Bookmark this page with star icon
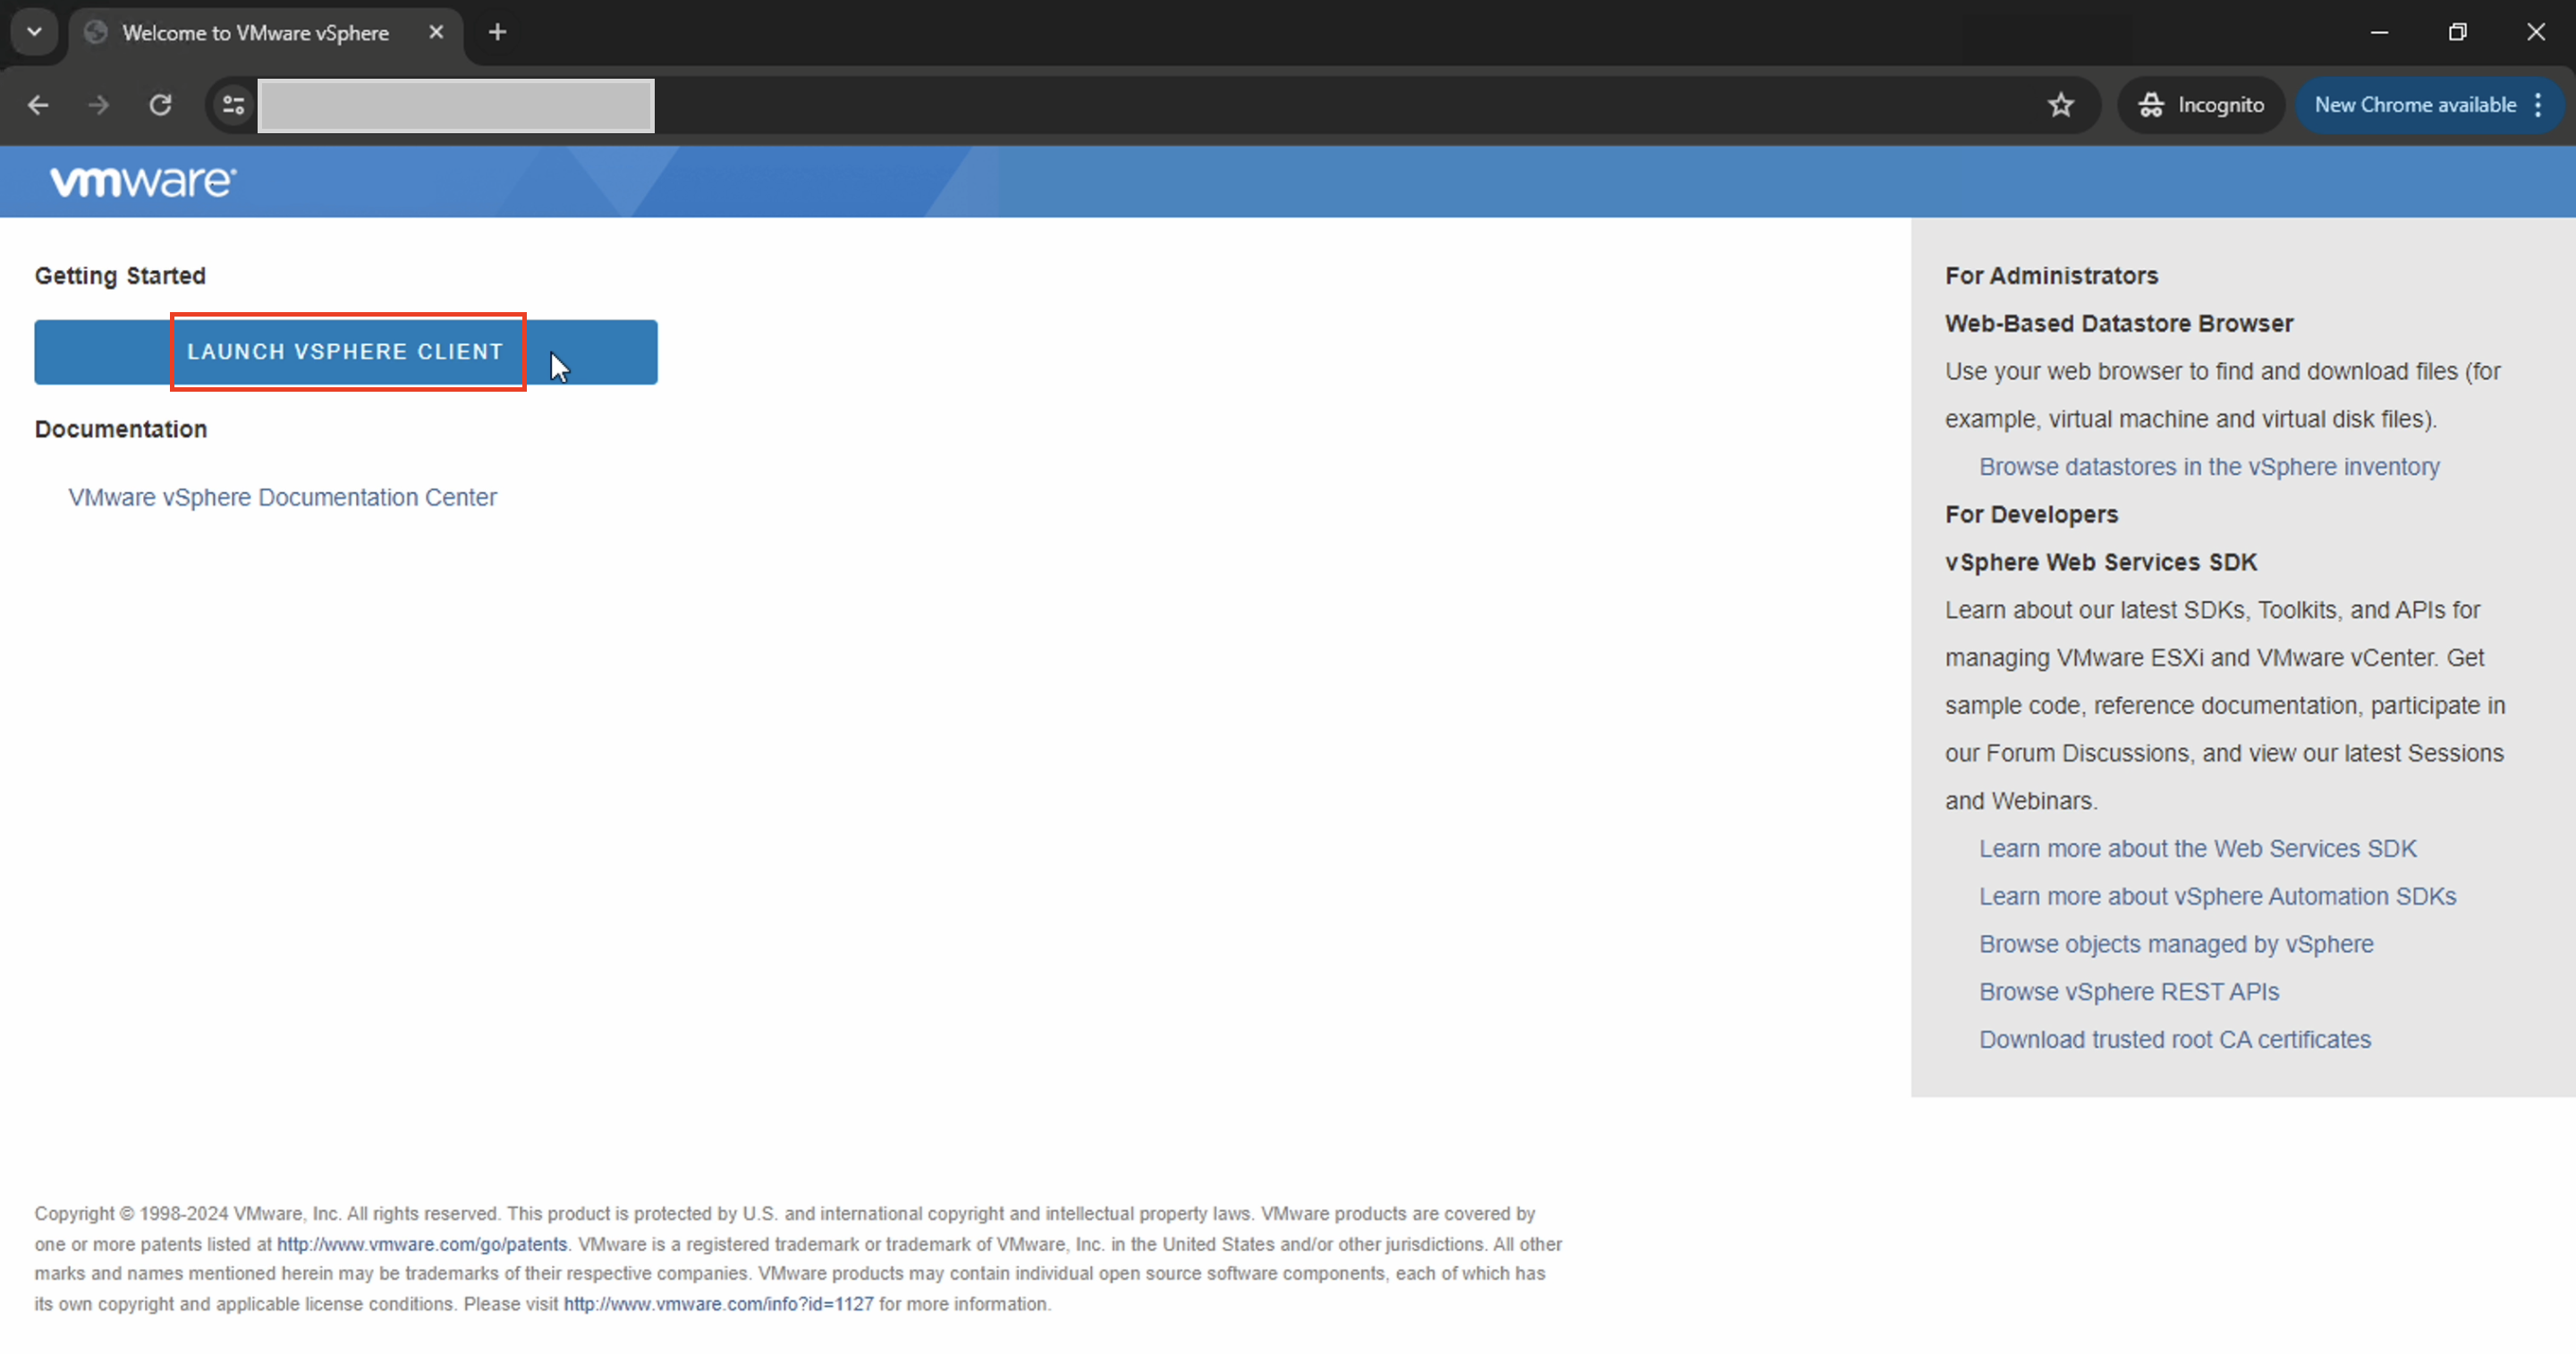 click(2060, 105)
